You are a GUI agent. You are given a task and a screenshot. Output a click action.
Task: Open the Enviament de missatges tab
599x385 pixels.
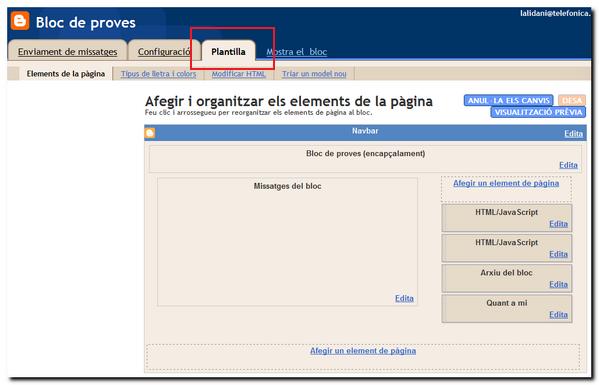[x=67, y=52]
